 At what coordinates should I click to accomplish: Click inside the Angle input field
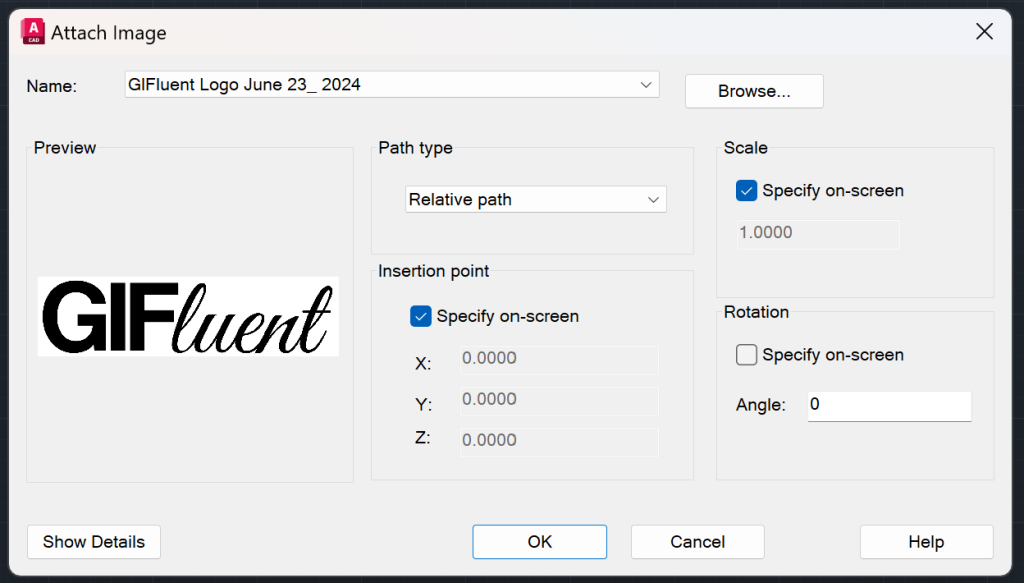888,405
